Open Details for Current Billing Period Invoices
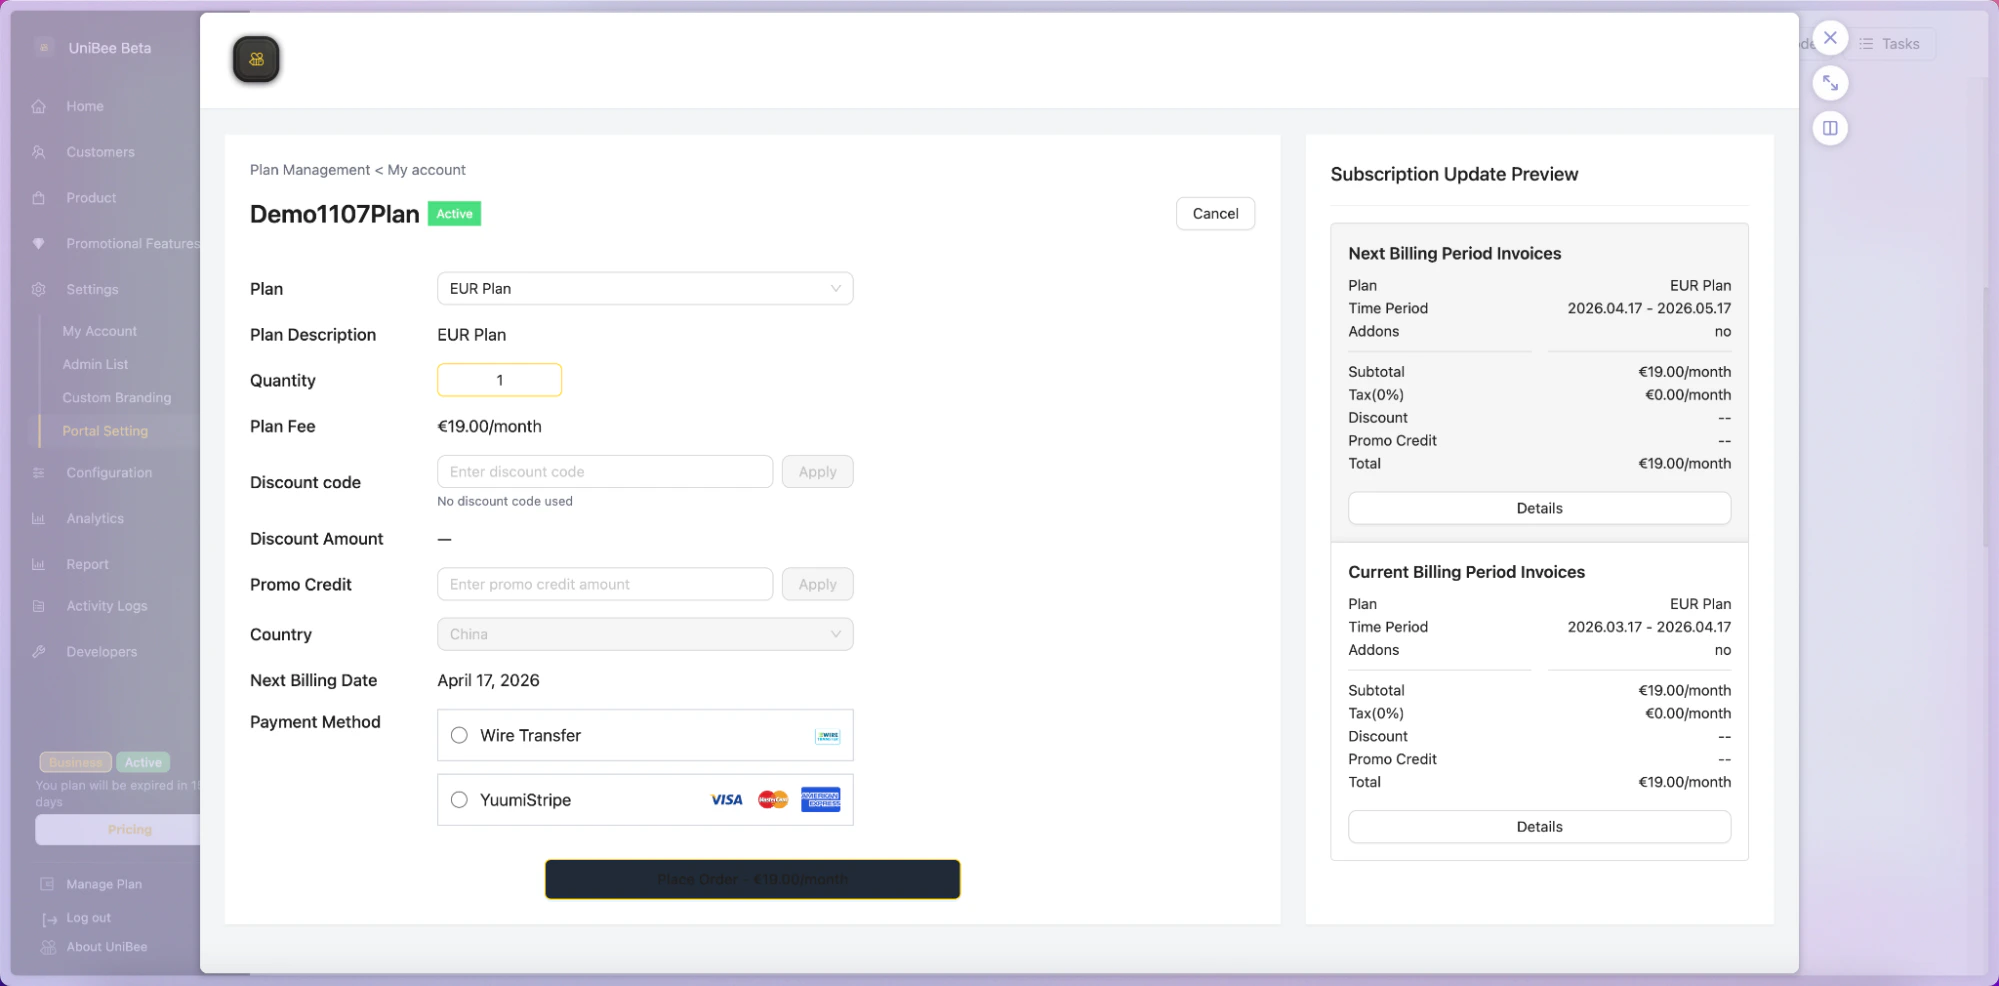1999x986 pixels. coord(1539,827)
